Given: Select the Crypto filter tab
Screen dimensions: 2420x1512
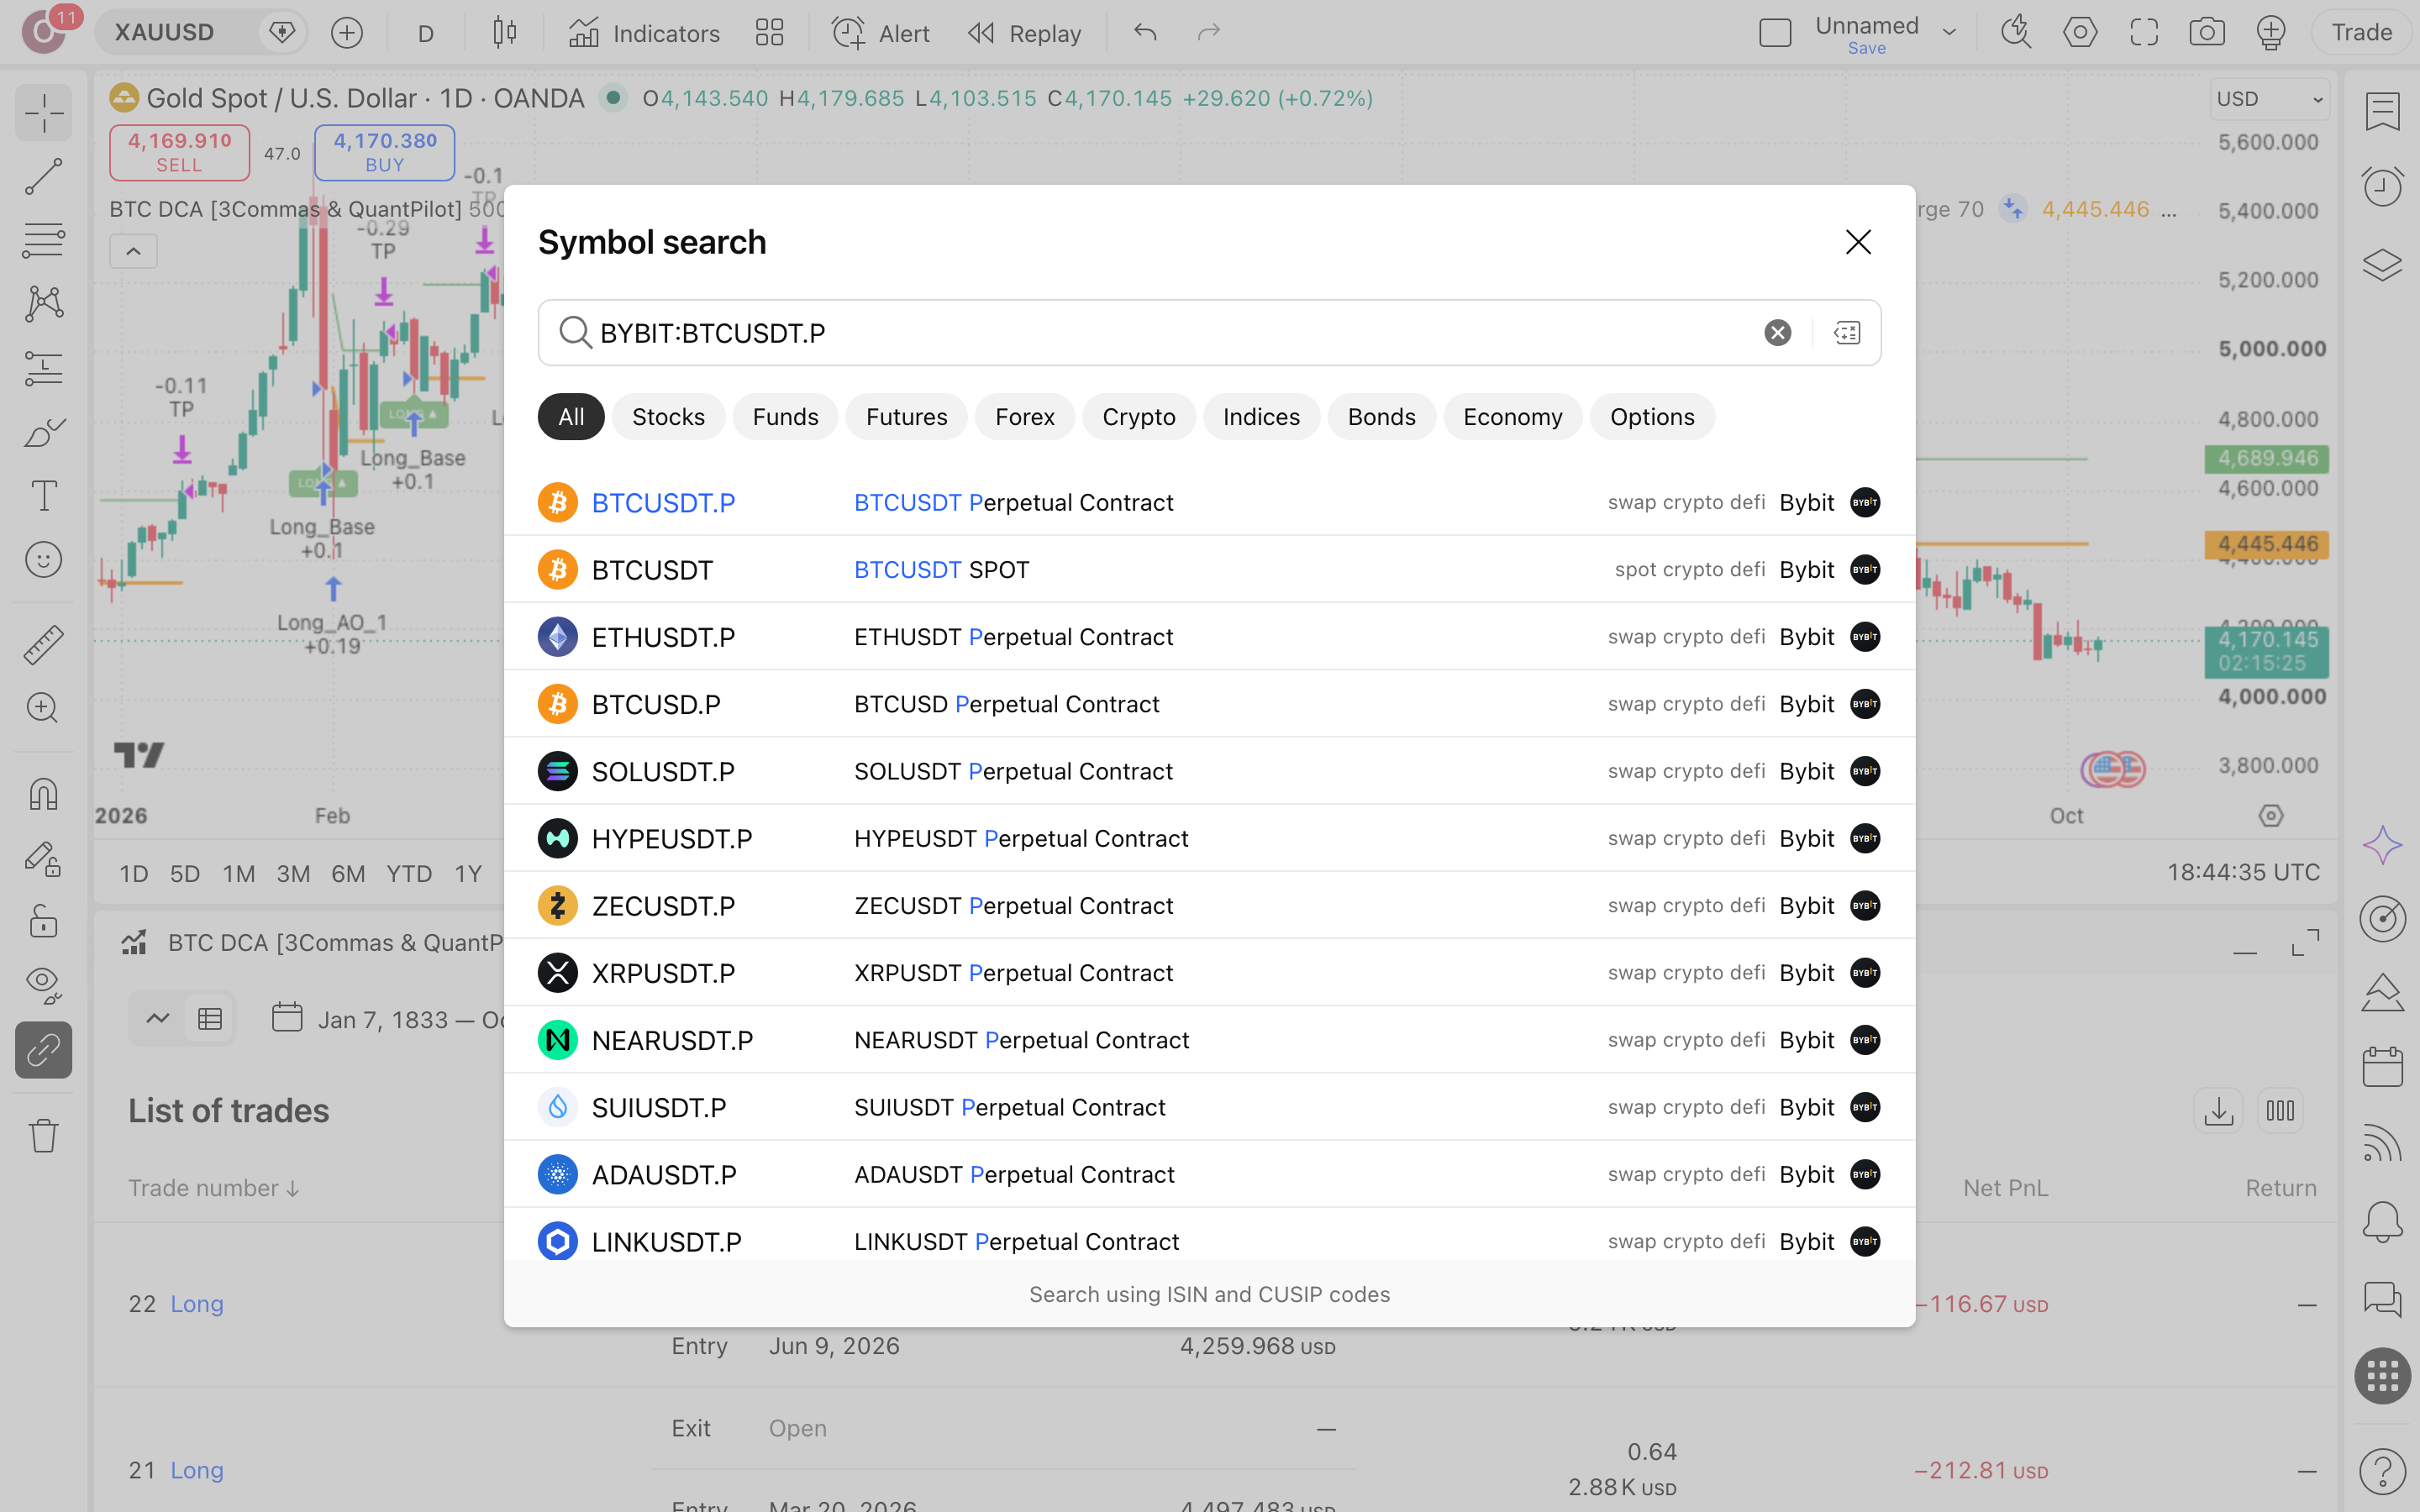Looking at the screenshot, I should pyautogui.click(x=1138, y=417).
